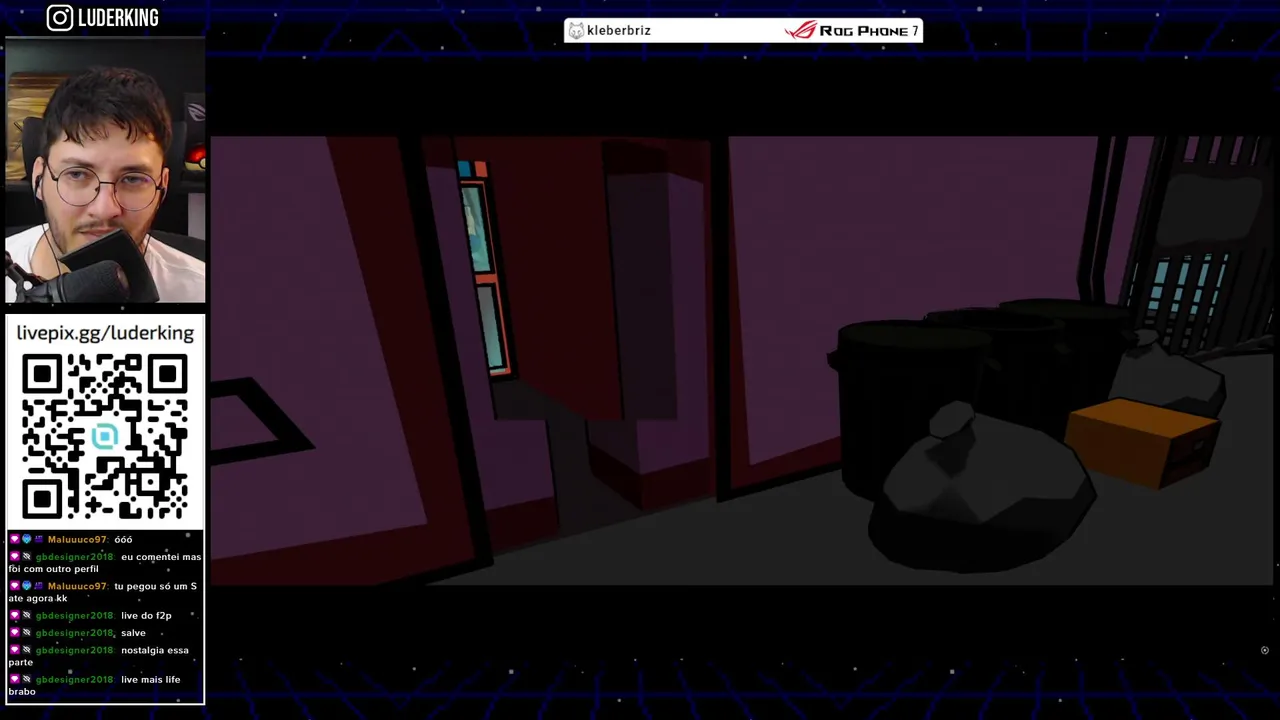Click the 'tu pegou só um S ate agora kk' message
Screen dimensions: 1280x720
[x=103, y=592]
